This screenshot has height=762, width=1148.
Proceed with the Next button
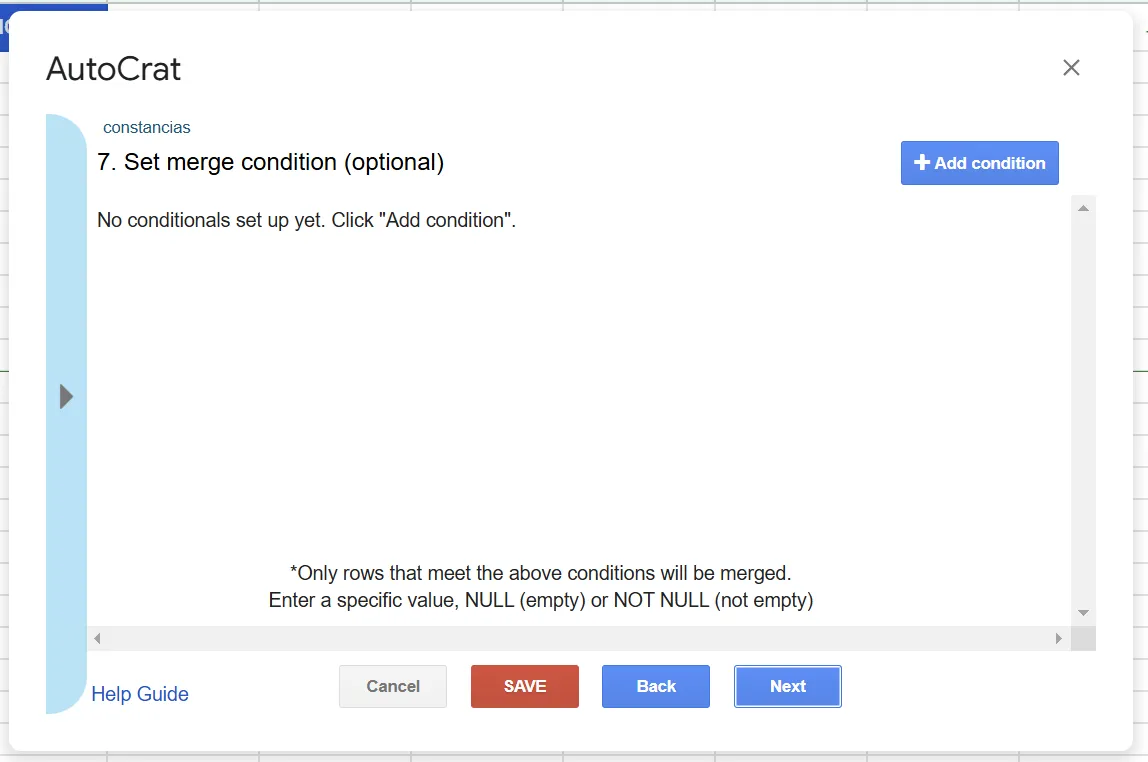point(788,687)
